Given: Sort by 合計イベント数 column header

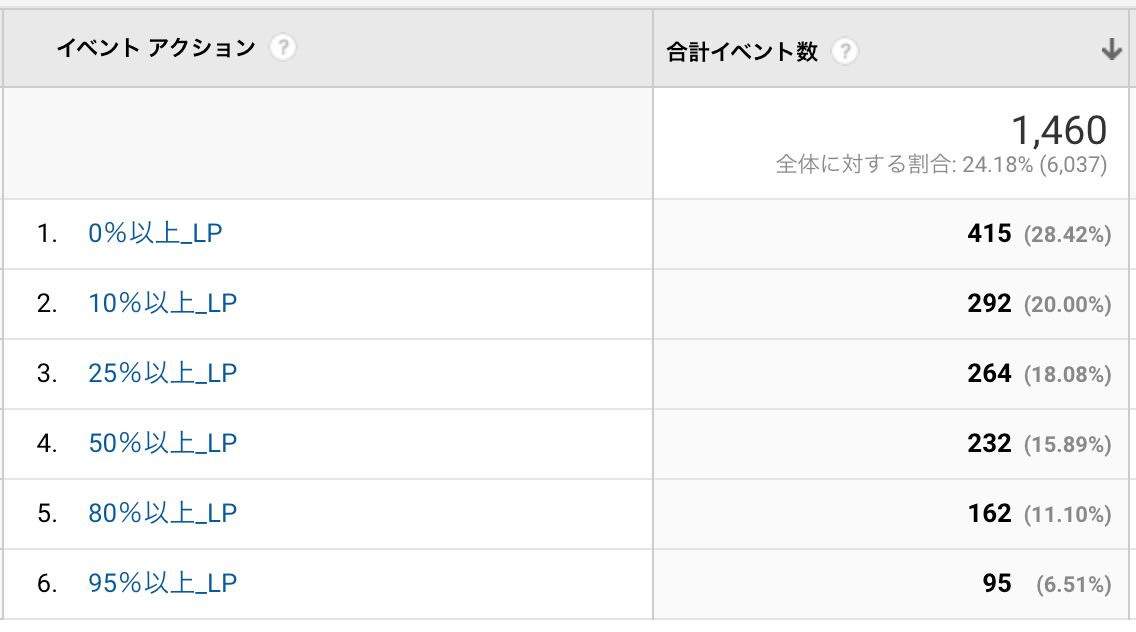Looking at the screenshot, I should coord(742,51).
